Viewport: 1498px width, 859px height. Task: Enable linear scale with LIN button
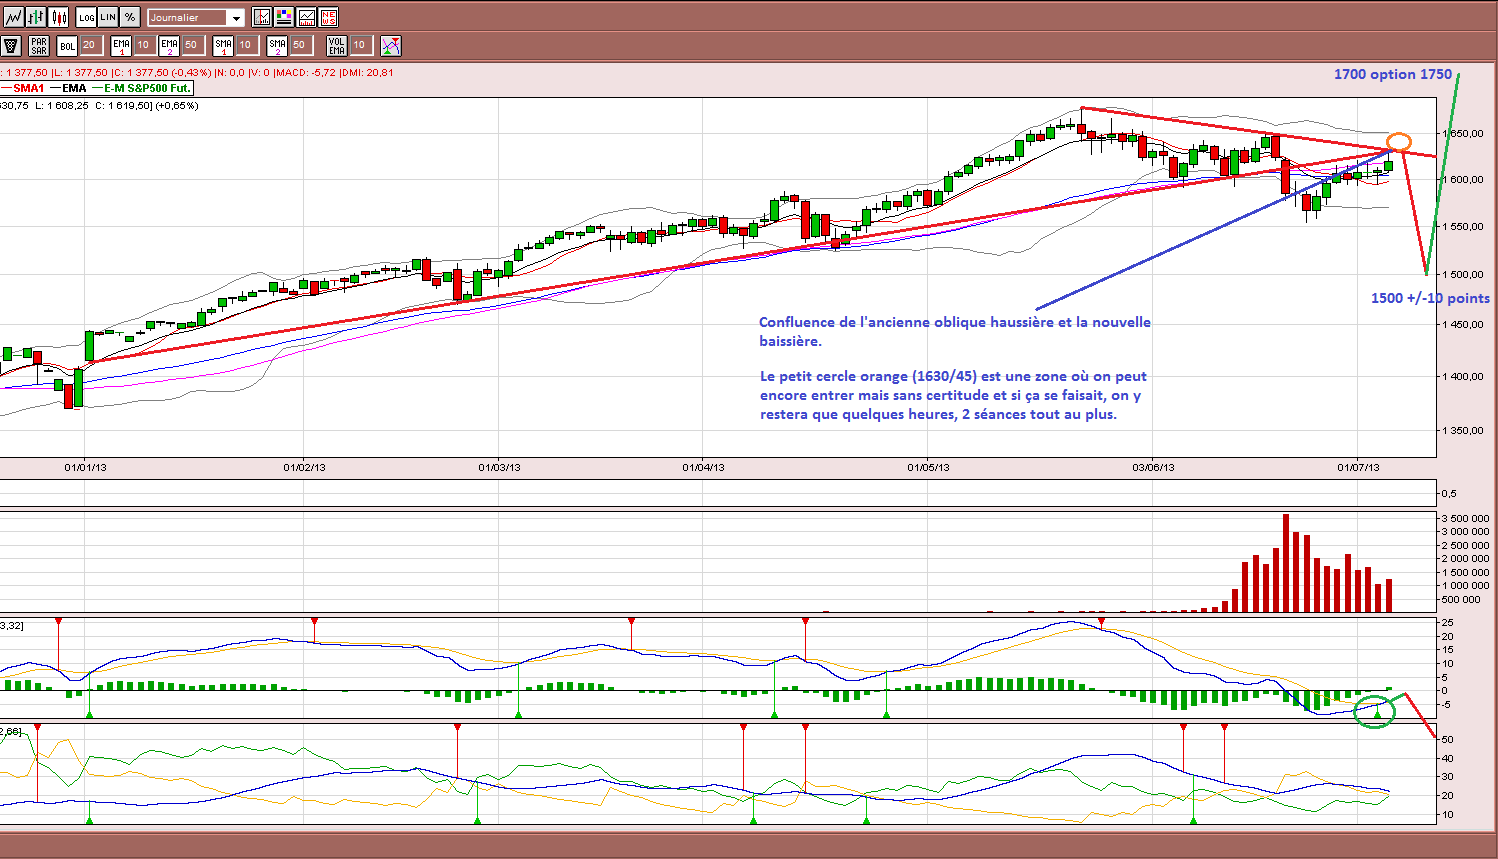(108, 17)
